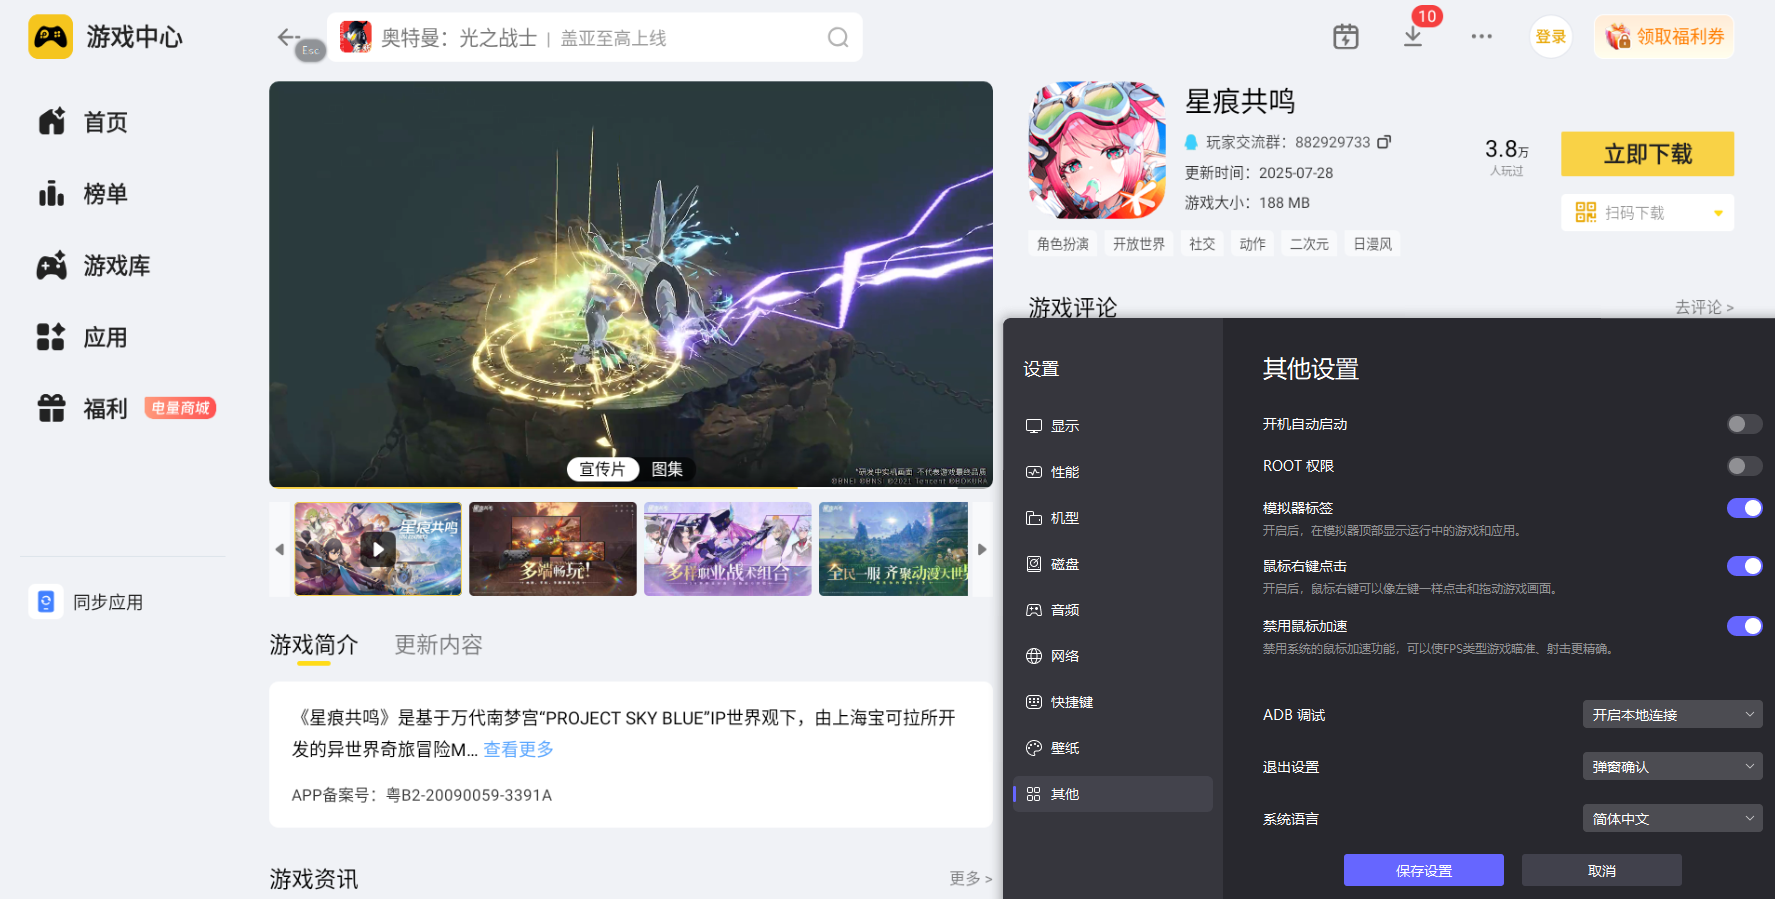Expand the ADB 调试 dropdown
Viewport: 1775px width, 899px height.
1672,714
